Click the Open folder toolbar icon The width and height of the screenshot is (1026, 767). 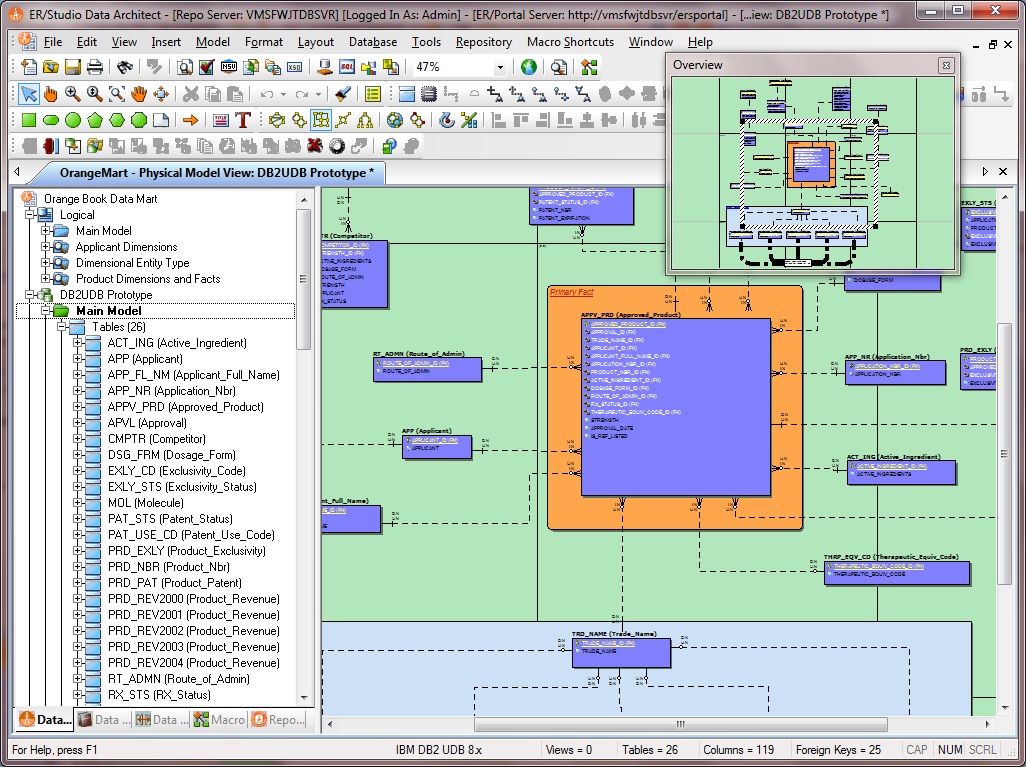coord(50,67)
